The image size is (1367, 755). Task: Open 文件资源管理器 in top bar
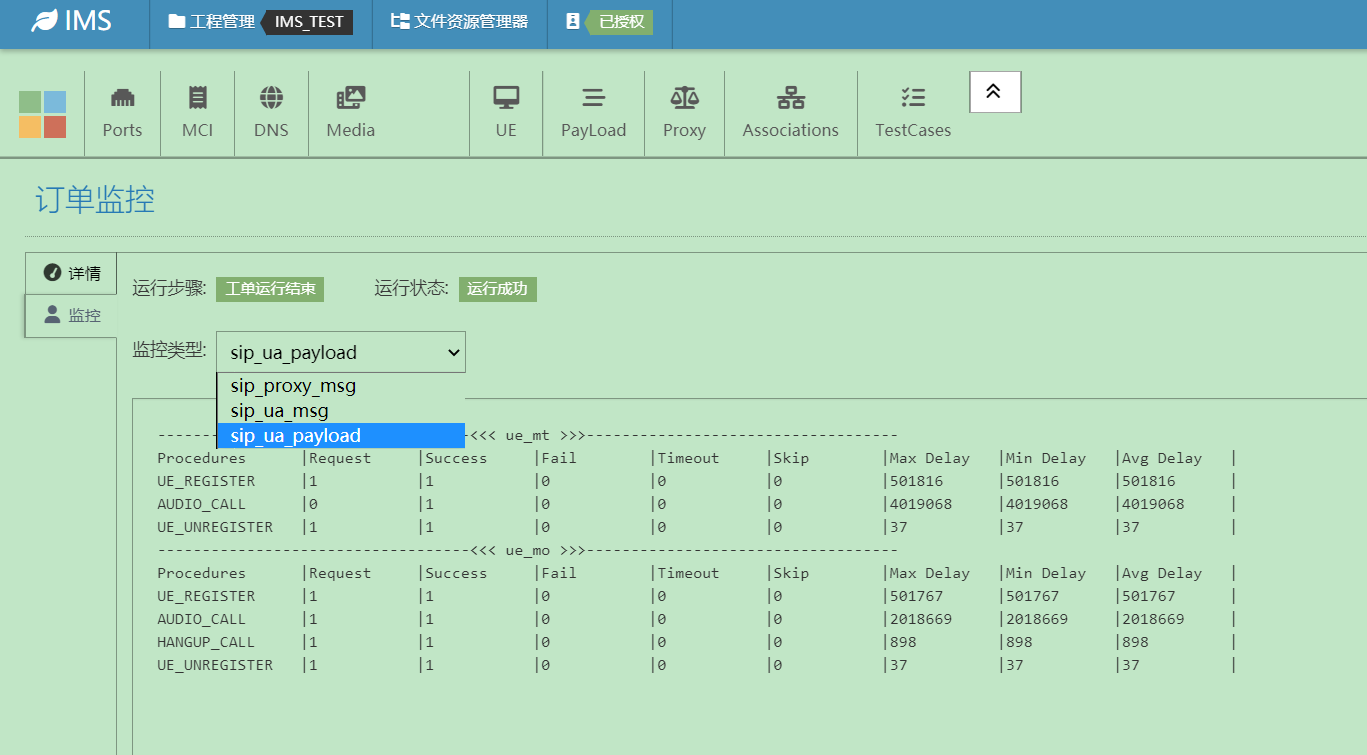[460, 22]
